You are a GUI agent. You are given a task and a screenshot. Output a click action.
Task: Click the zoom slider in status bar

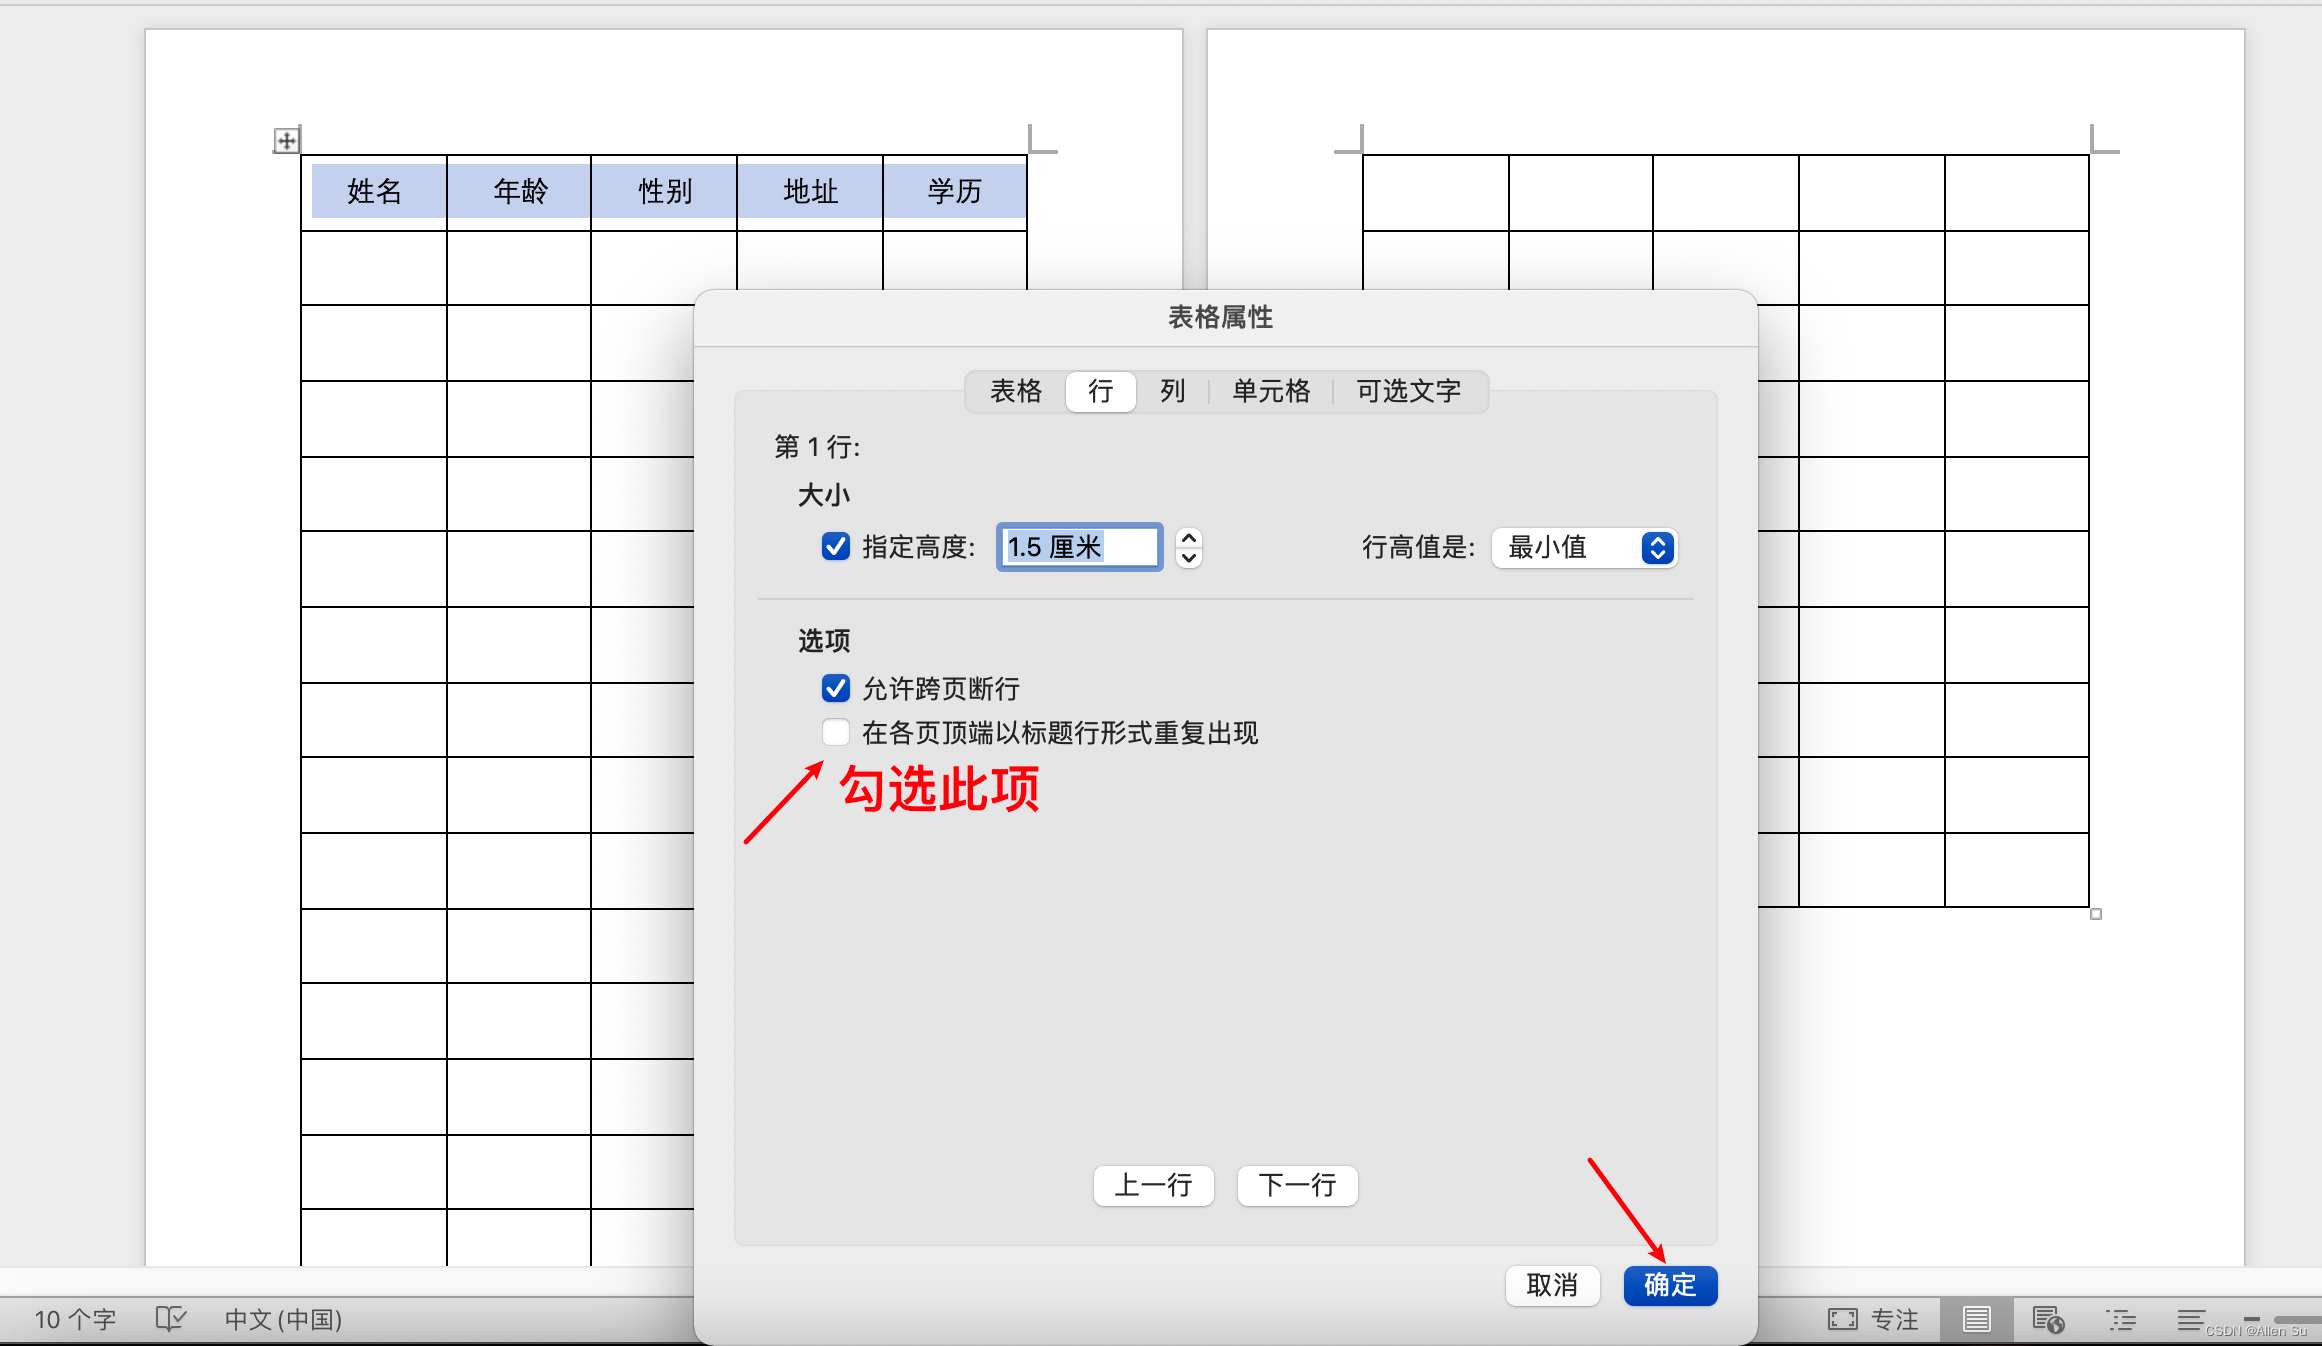click(2298, 1319)
